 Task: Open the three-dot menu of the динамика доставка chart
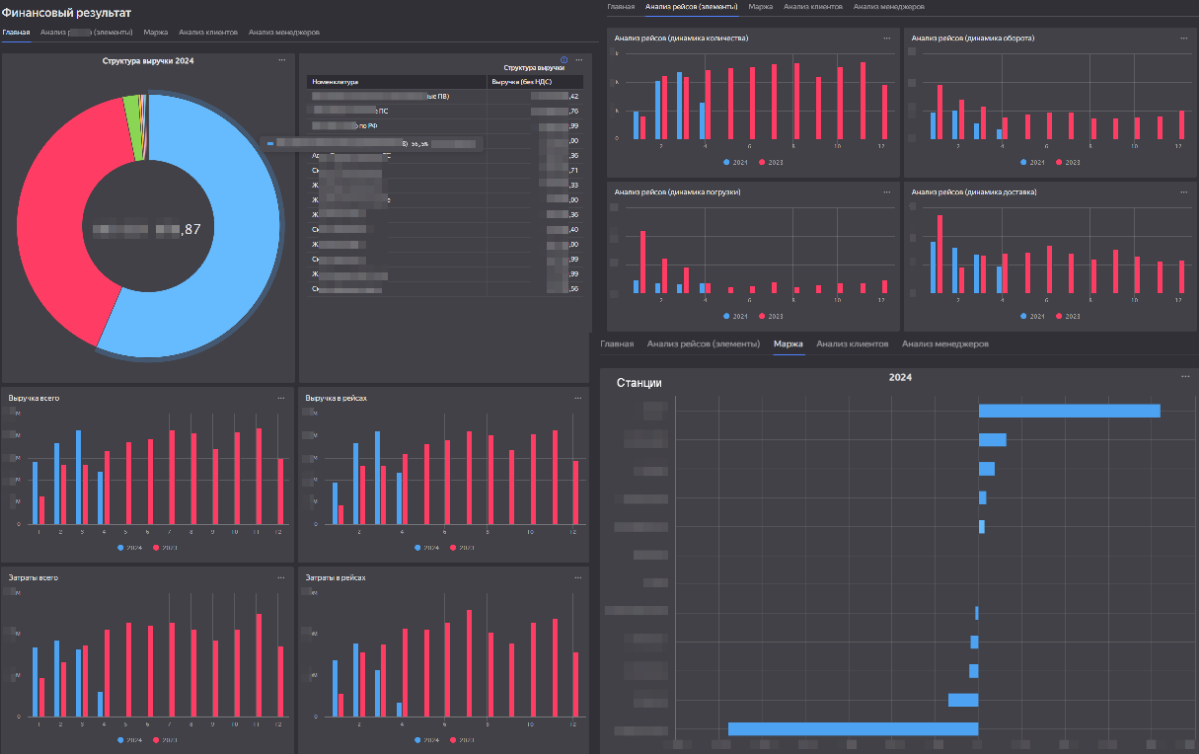click(1183, 191)
